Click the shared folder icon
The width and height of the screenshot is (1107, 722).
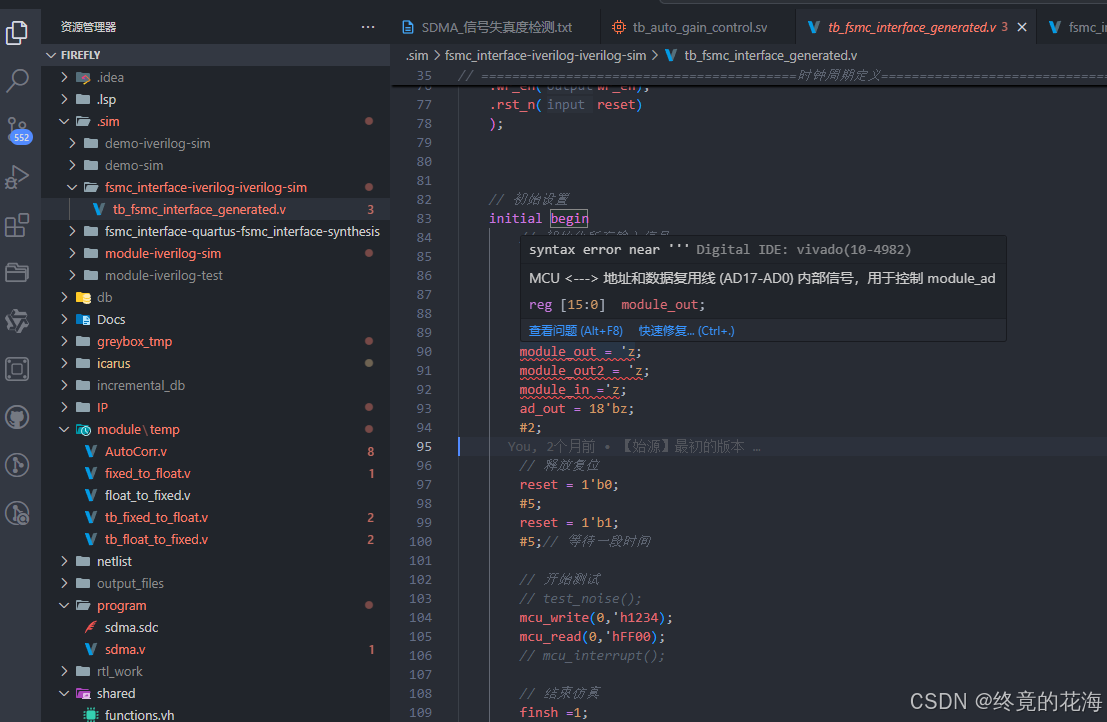pos(83,693)
